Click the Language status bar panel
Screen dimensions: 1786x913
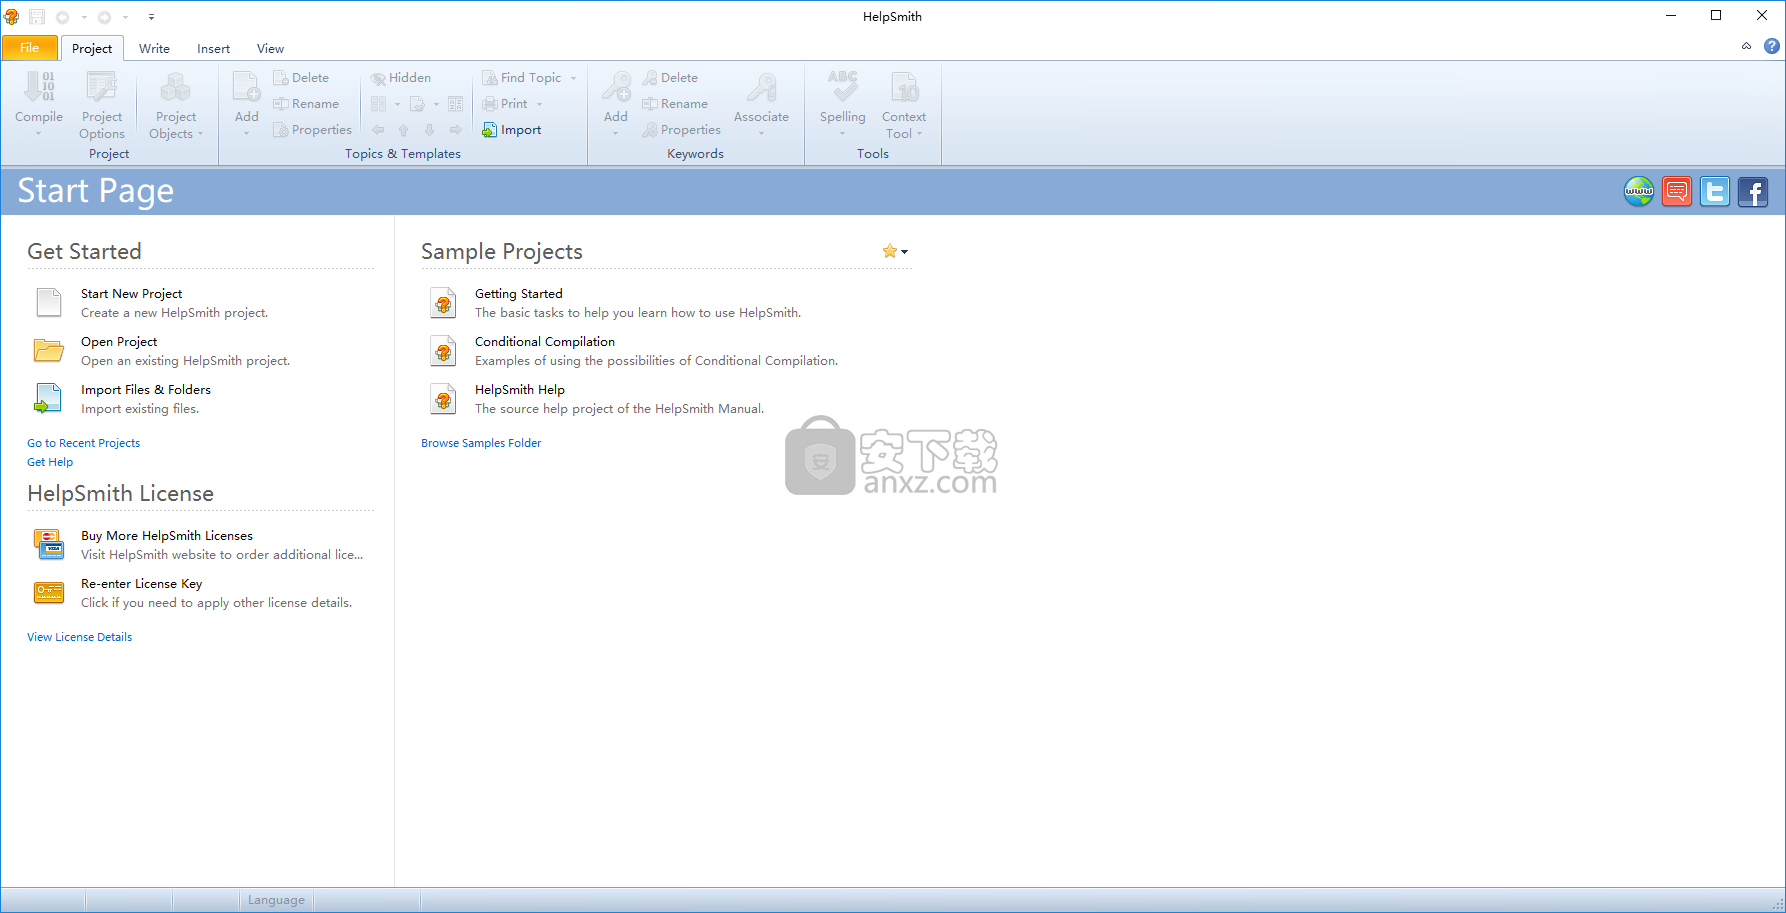point(276,900)
